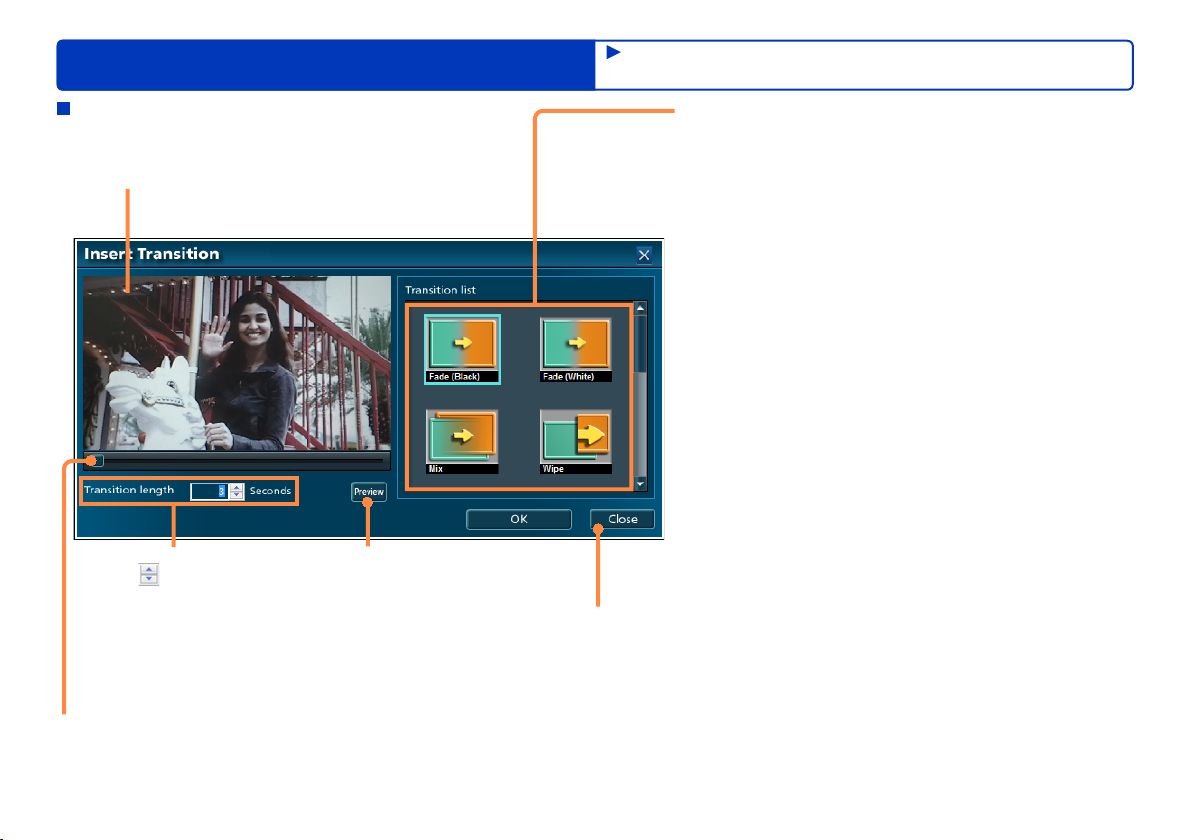Select the Fade (White) transition
Image resolution: width=1192 pixels, height=840 pixels.
[575, 349]
